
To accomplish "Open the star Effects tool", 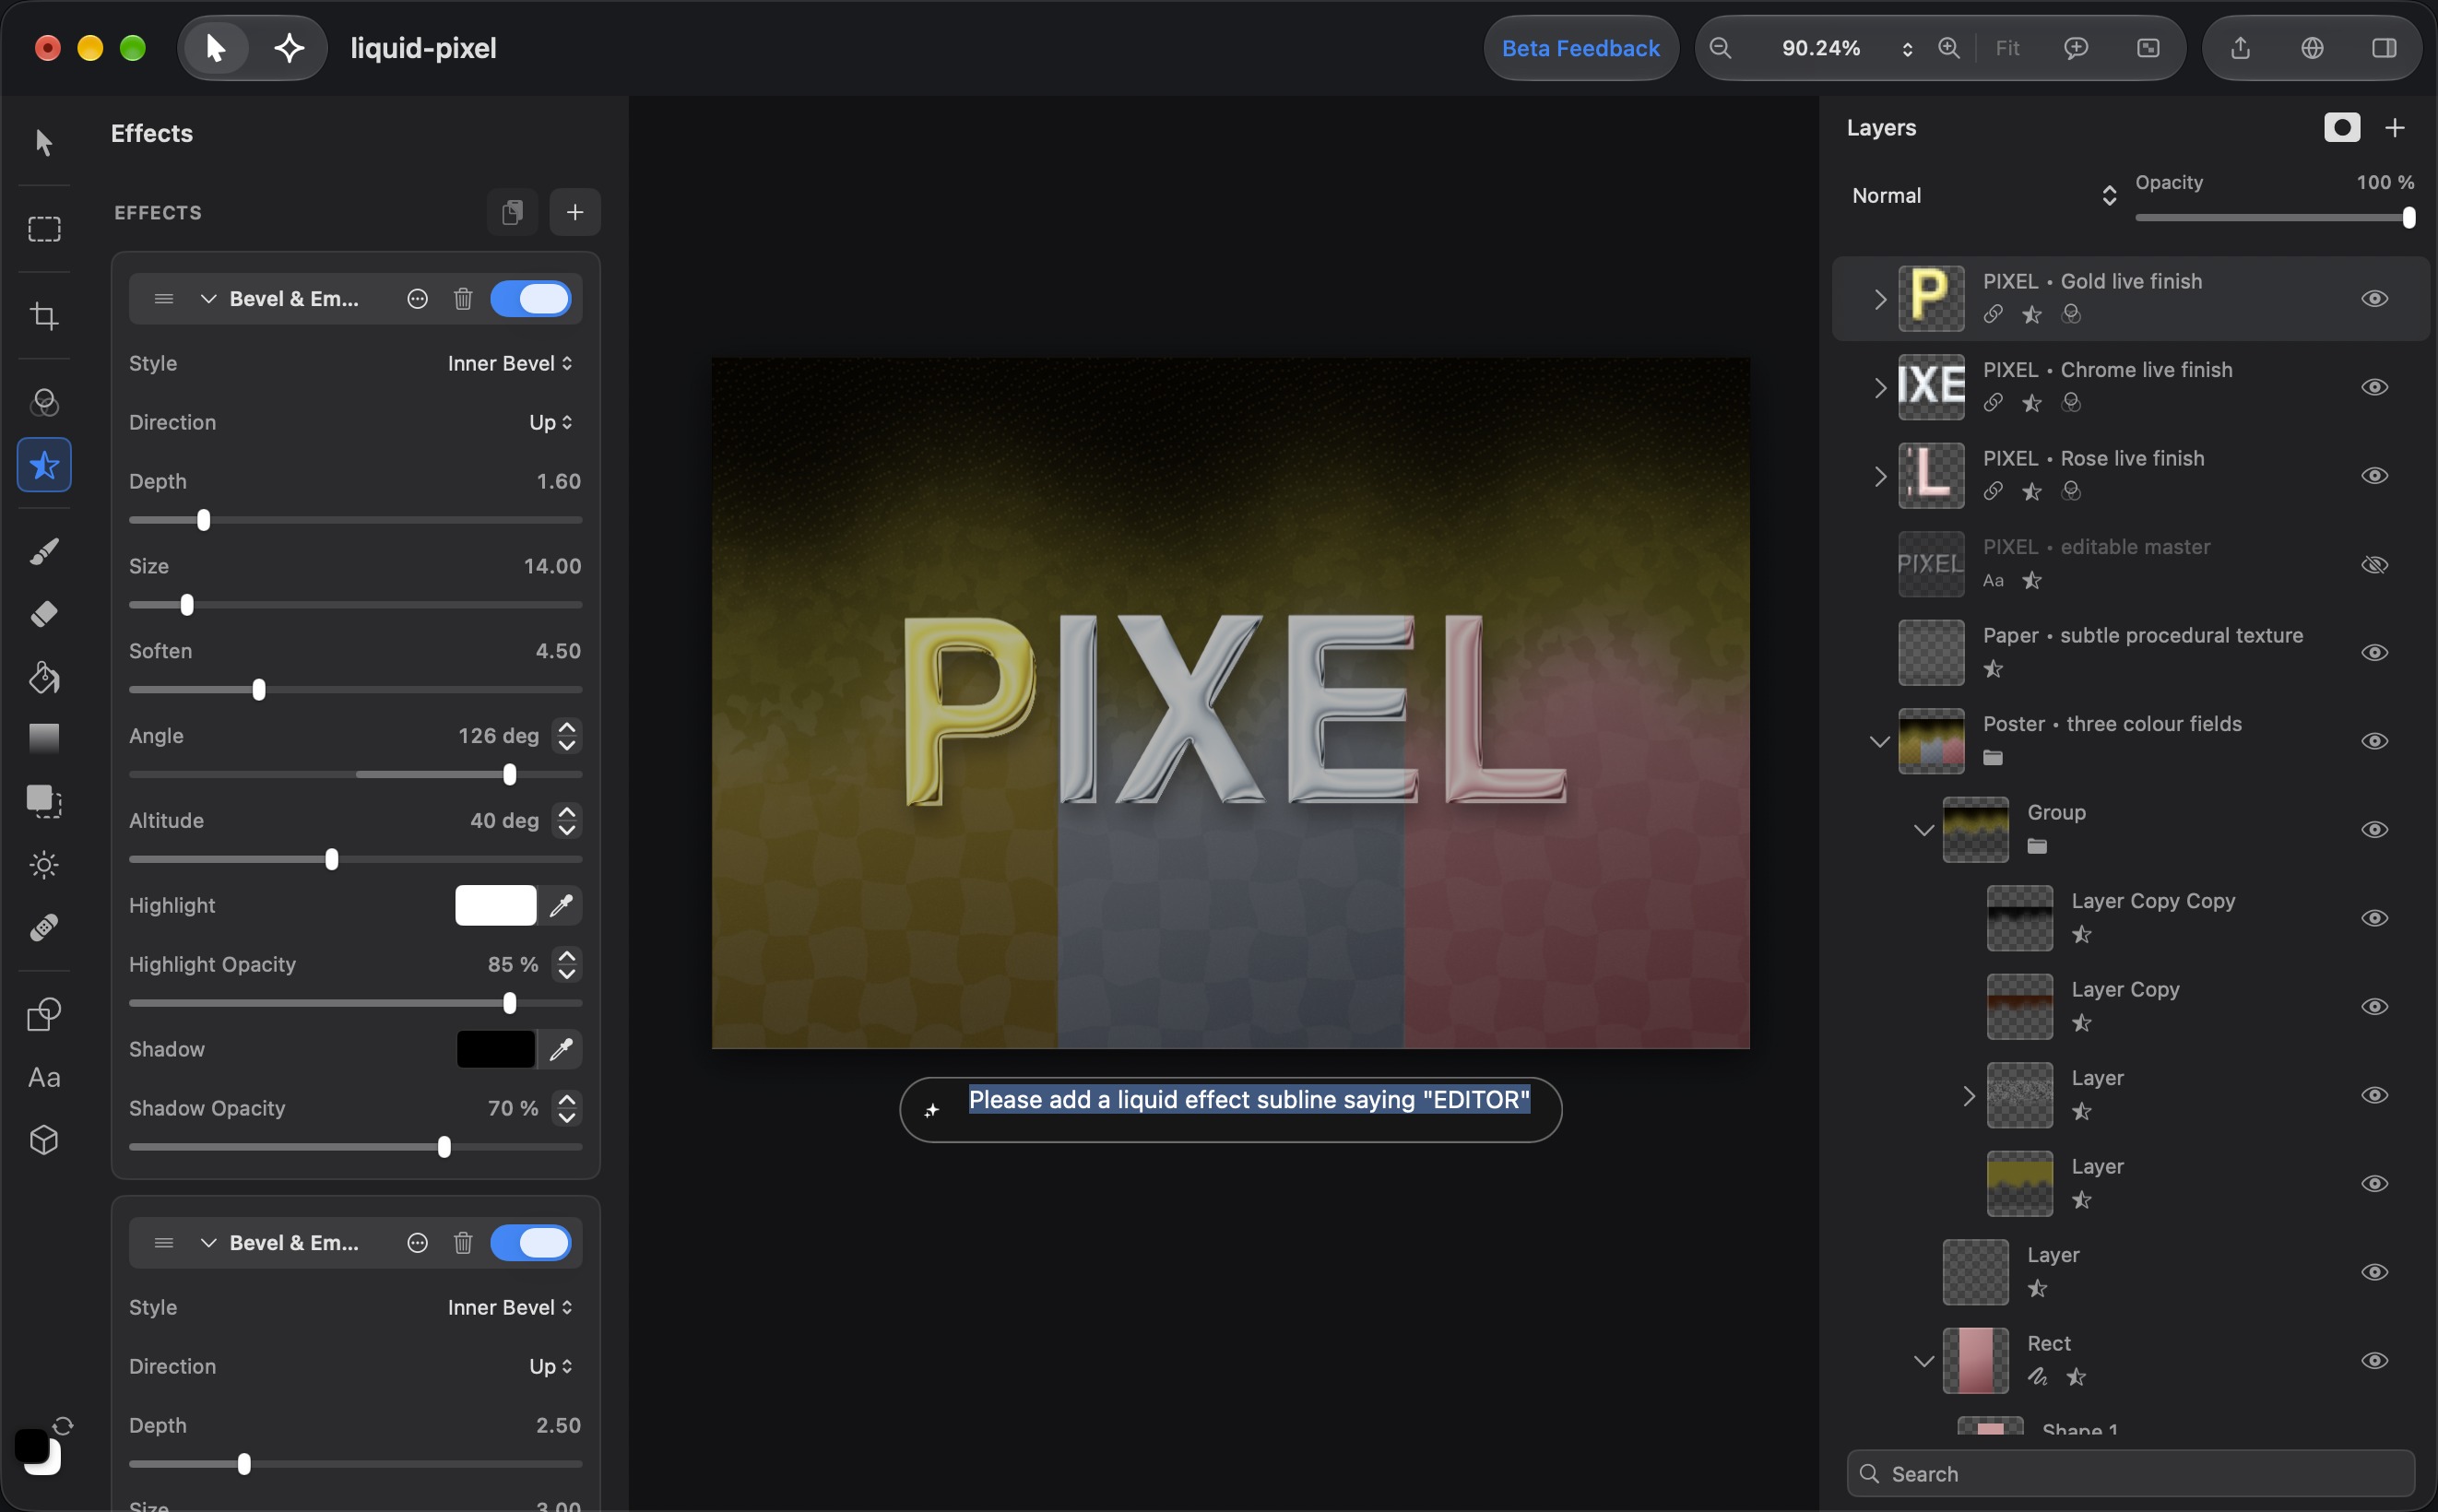I will [x=44, y=465].
